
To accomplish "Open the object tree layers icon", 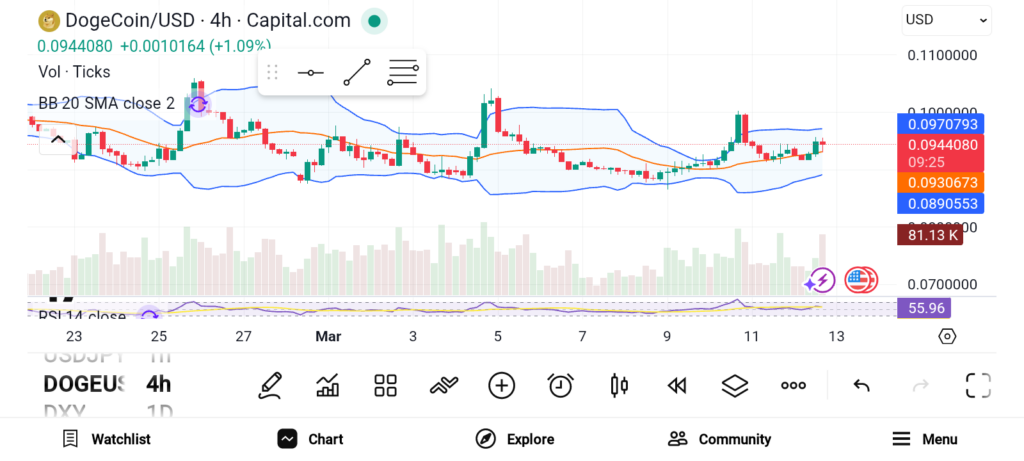I will coord(735,385).
